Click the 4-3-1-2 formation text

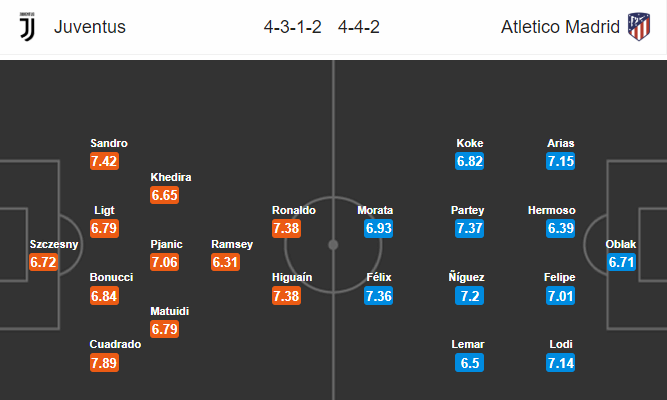292,27
